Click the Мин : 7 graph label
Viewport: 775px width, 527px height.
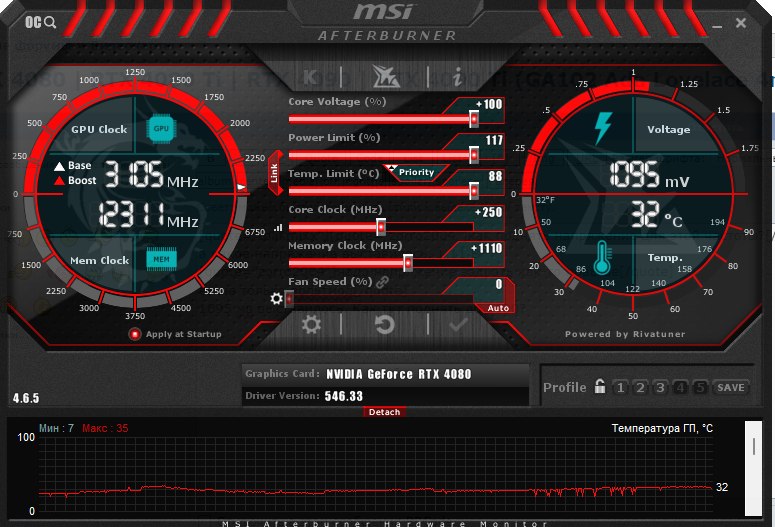coord(56,428)
